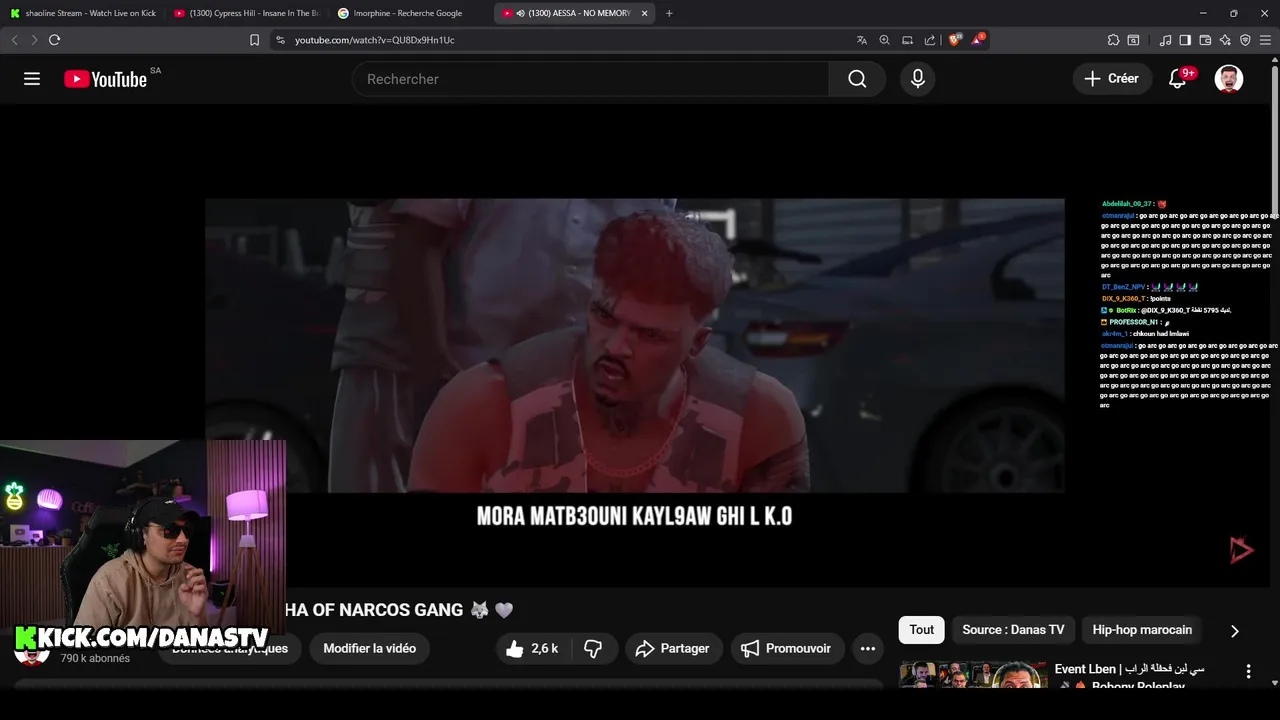Open more actions three-dot menu
This screenshot has width=1280, height=720.
(867, 648)
